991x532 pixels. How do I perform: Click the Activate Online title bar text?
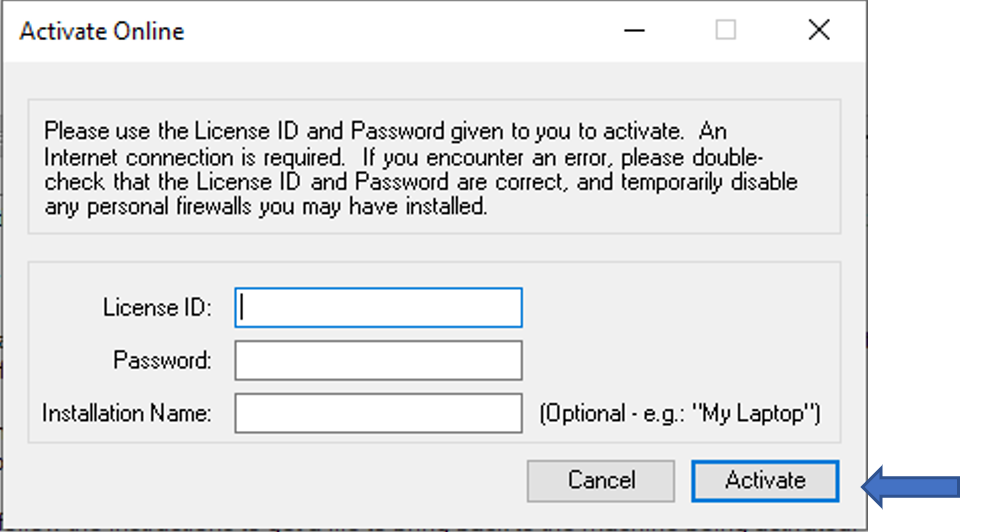point(102,31)
